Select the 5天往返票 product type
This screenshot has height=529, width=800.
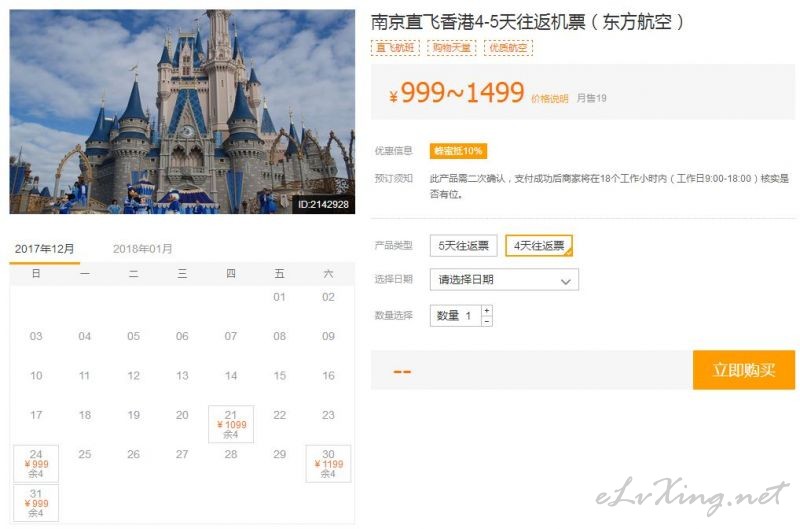pyautogui.click(x=463, y=245)
